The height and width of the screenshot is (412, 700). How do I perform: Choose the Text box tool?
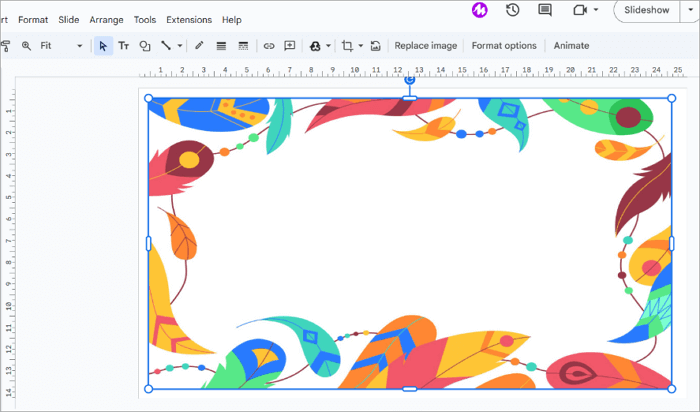pyautogui.click(x=124, y=46)
